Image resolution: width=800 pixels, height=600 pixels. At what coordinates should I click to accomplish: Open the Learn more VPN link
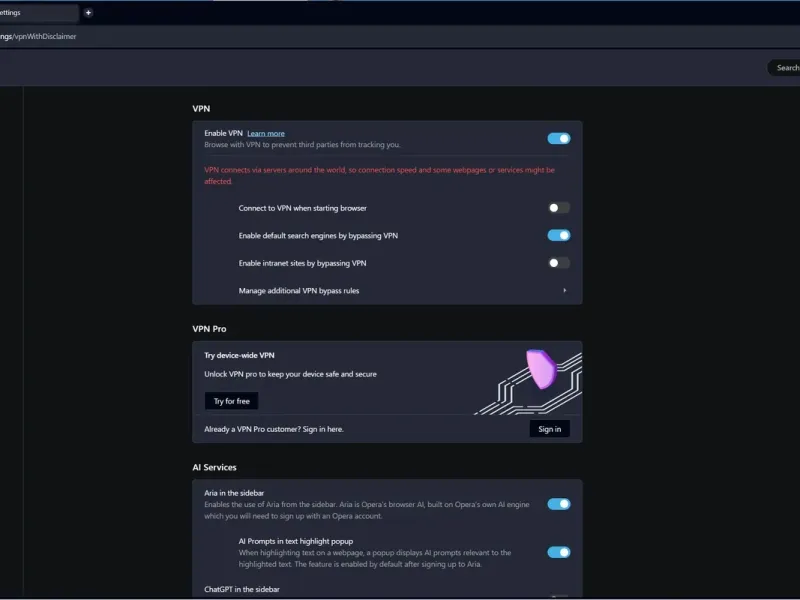[x=266, y=134]
